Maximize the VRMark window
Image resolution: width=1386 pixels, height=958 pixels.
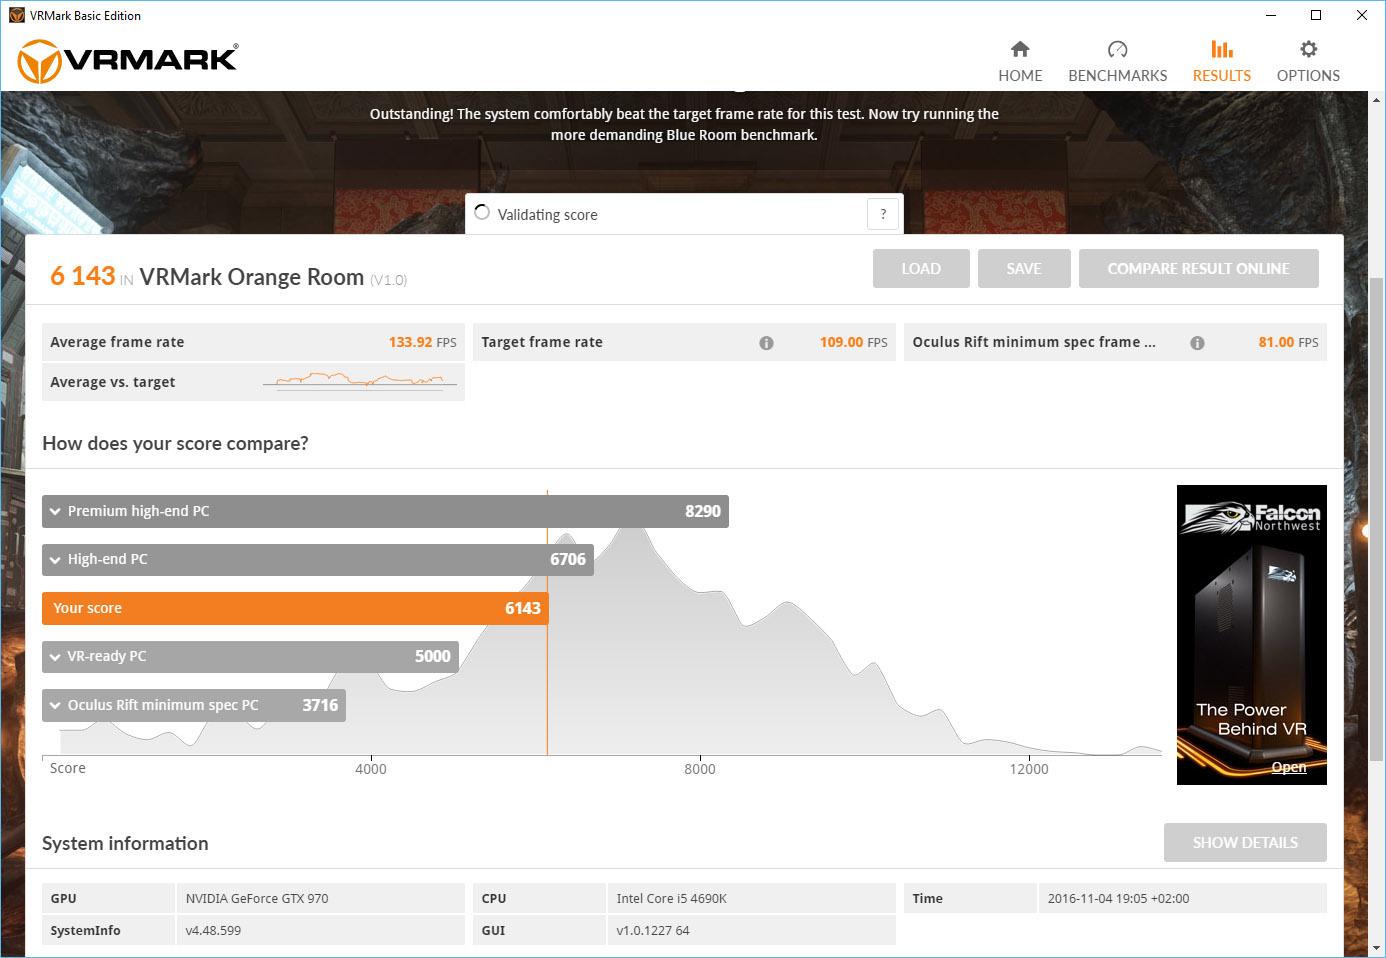(x=1316, y=15)
